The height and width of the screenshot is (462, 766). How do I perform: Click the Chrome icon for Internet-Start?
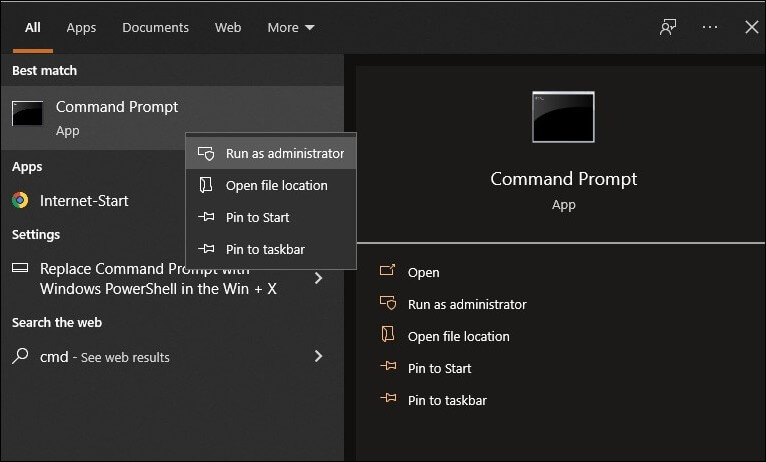click(x=20, y=200)
